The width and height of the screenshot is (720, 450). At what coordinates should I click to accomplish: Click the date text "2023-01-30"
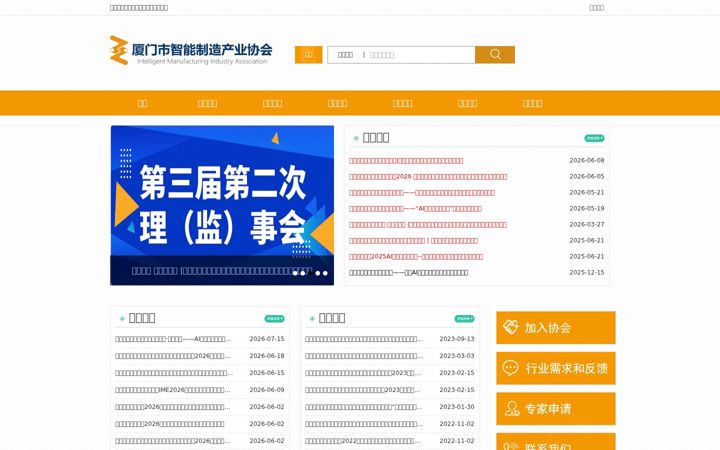[x=457, y=407]
